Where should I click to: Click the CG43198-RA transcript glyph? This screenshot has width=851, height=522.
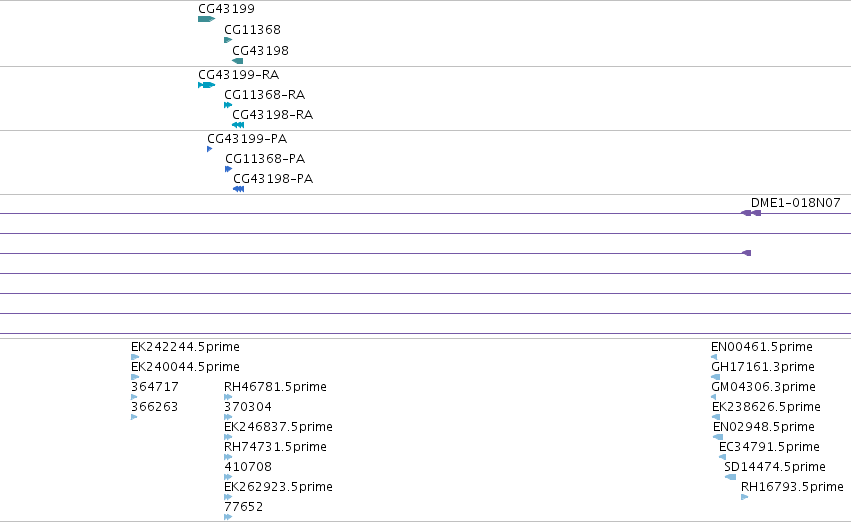pos(238,125)
